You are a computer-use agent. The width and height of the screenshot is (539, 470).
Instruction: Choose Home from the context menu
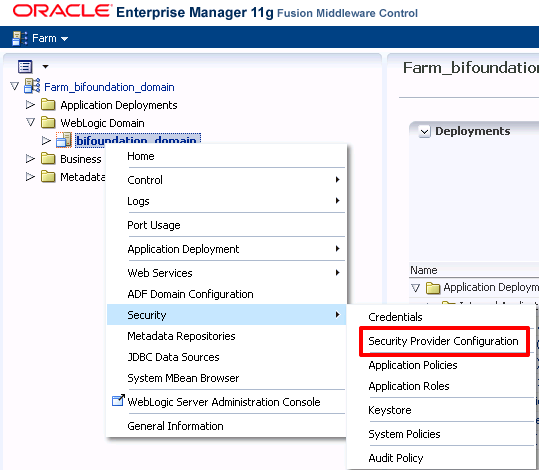point(226,156)
